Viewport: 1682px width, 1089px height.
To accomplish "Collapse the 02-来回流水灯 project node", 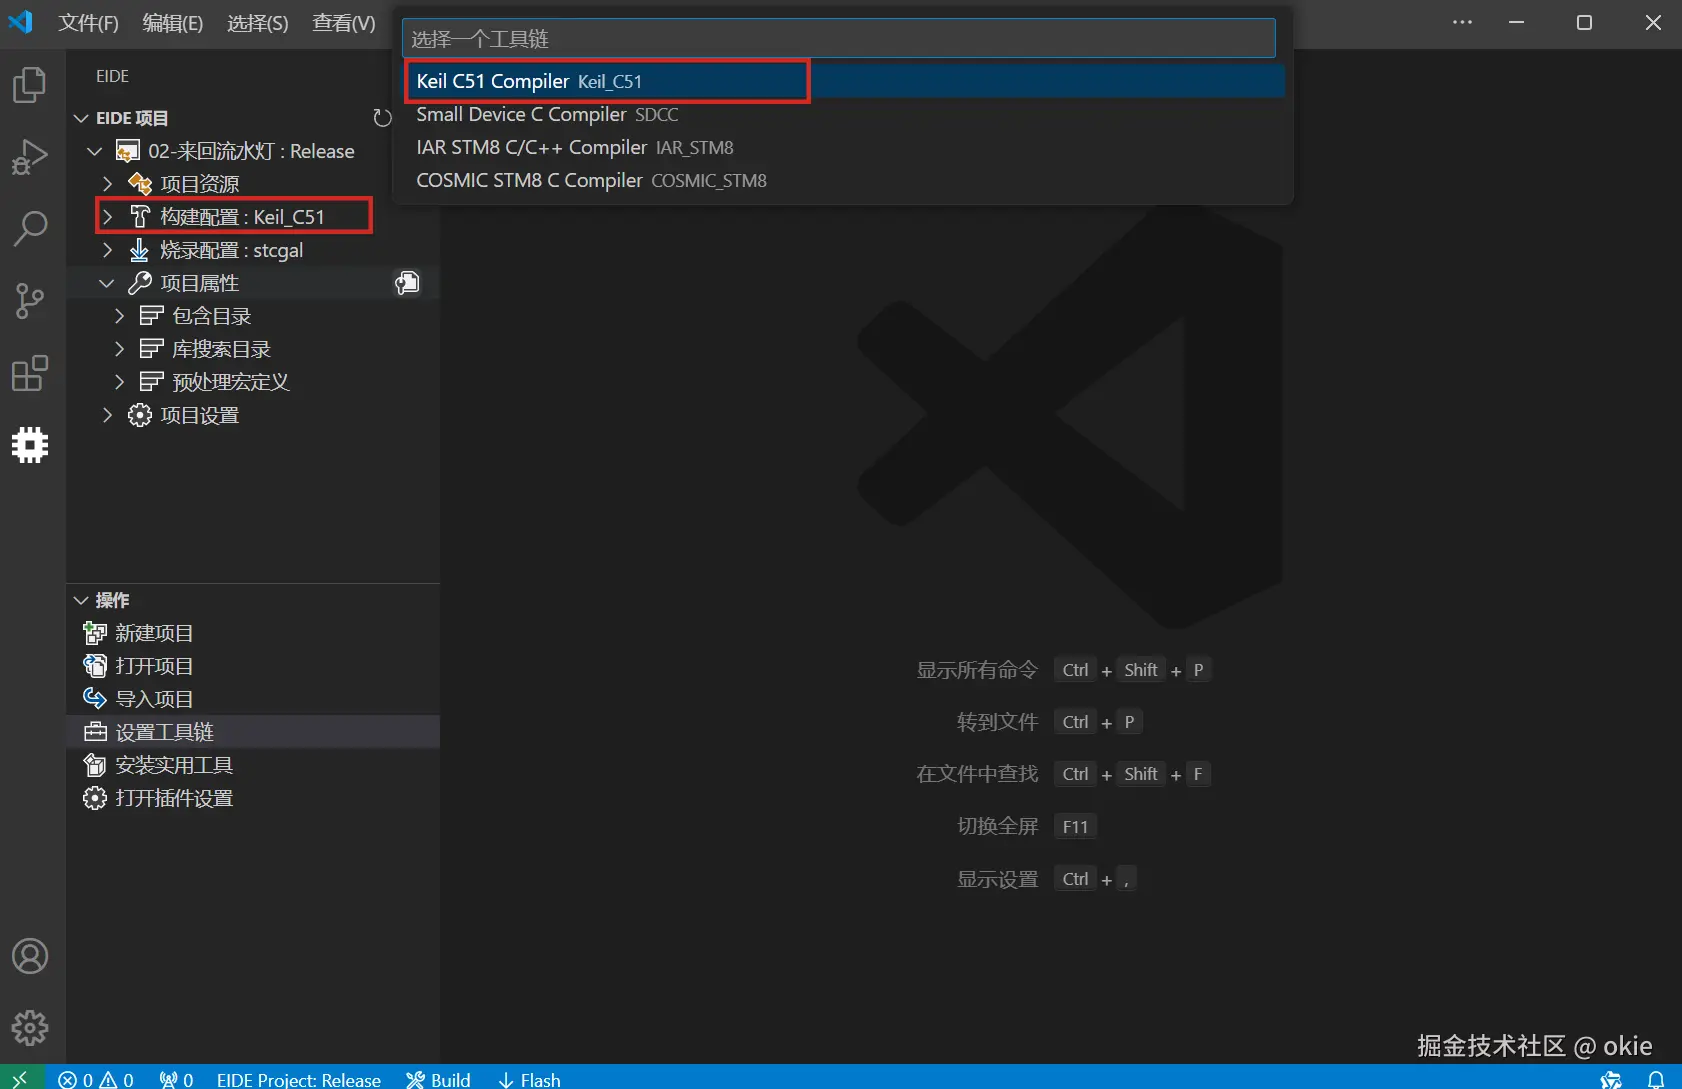I will [x=95, y=151].
